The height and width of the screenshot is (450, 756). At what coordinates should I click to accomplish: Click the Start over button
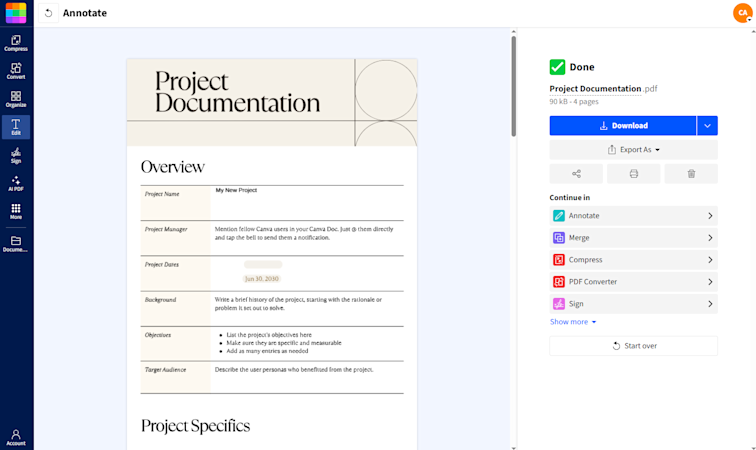coord(634,346)
